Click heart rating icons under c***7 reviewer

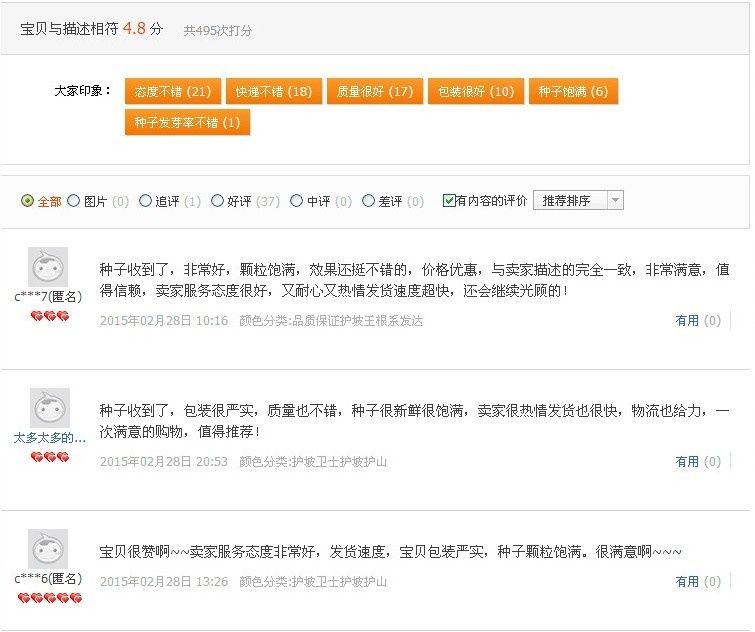point(49,316)
